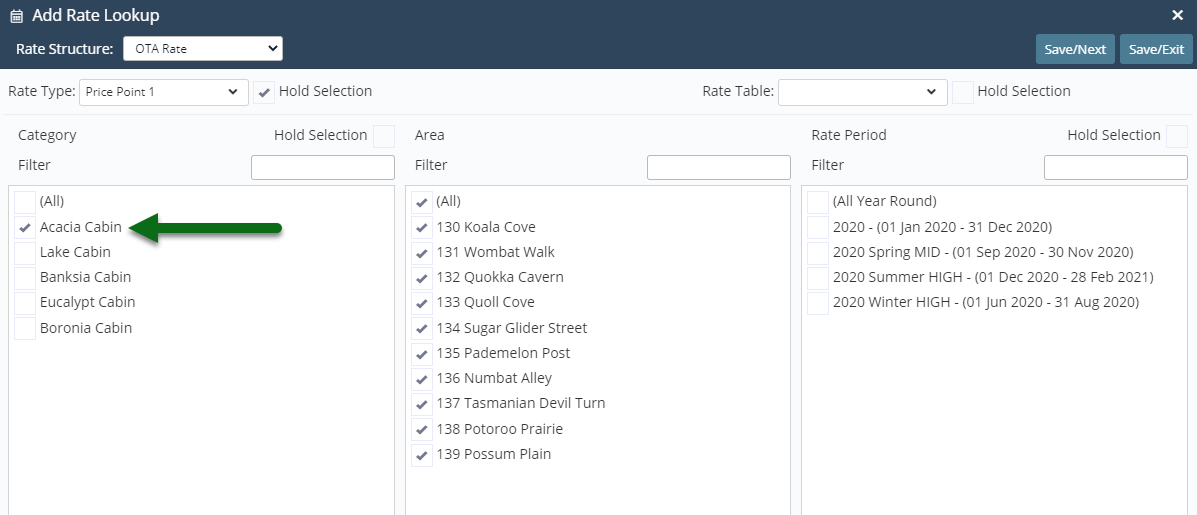Uncheck 139 Possum Plain checkbox
The height and width of the screenshot is (515, 1197).
[x=422, y=455]
